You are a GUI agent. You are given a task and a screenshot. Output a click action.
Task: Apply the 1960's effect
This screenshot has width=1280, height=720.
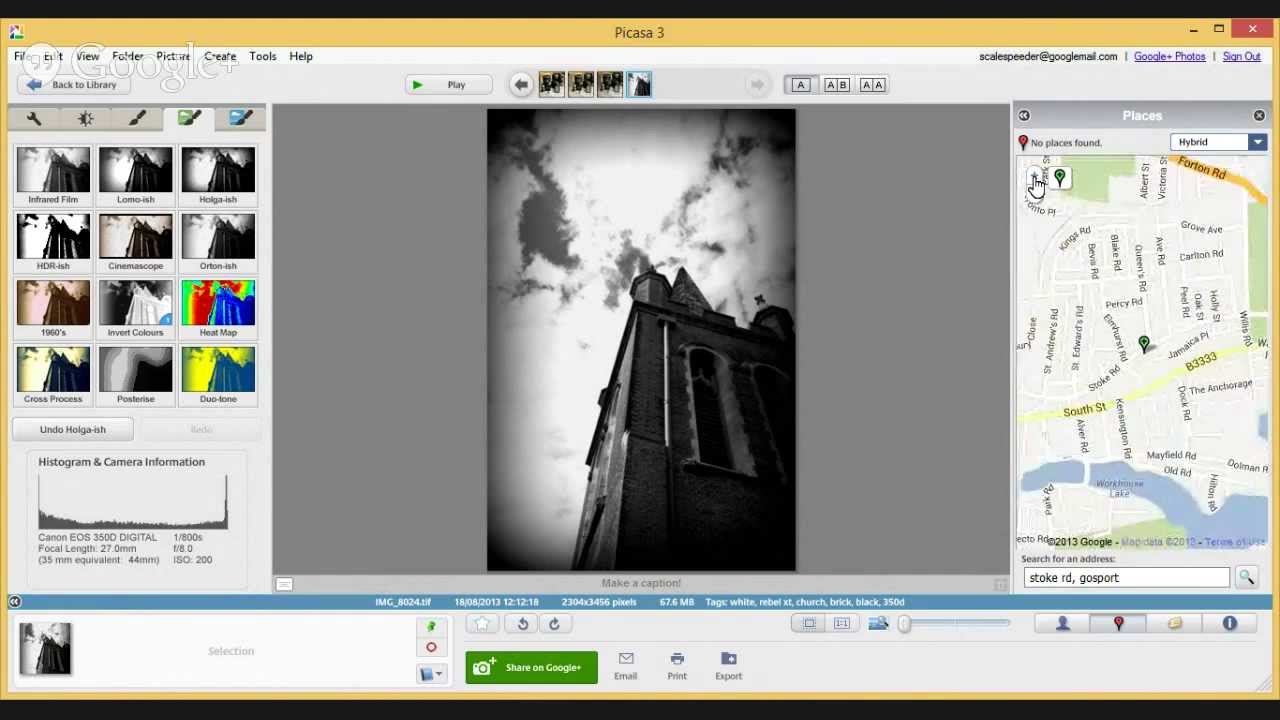[53, 308]
